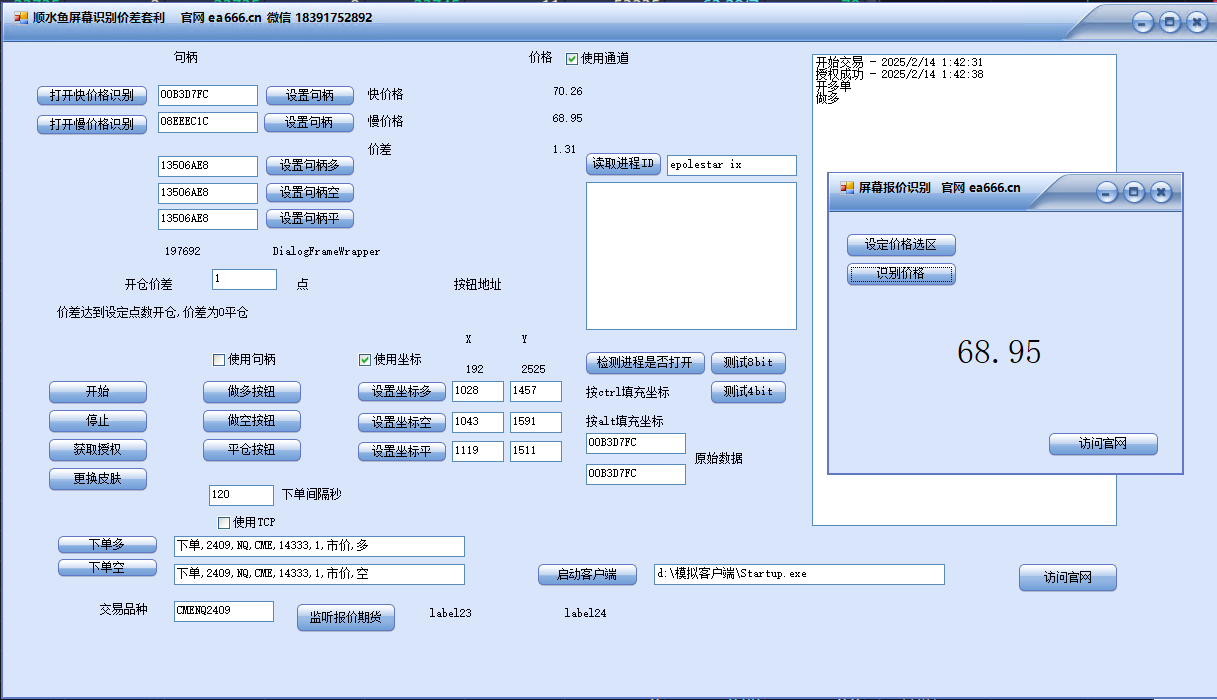The width and height of the screenshot is (1217, 700).
Task: Tick the 使用TCP checkbox
Action: pos(224,522)
